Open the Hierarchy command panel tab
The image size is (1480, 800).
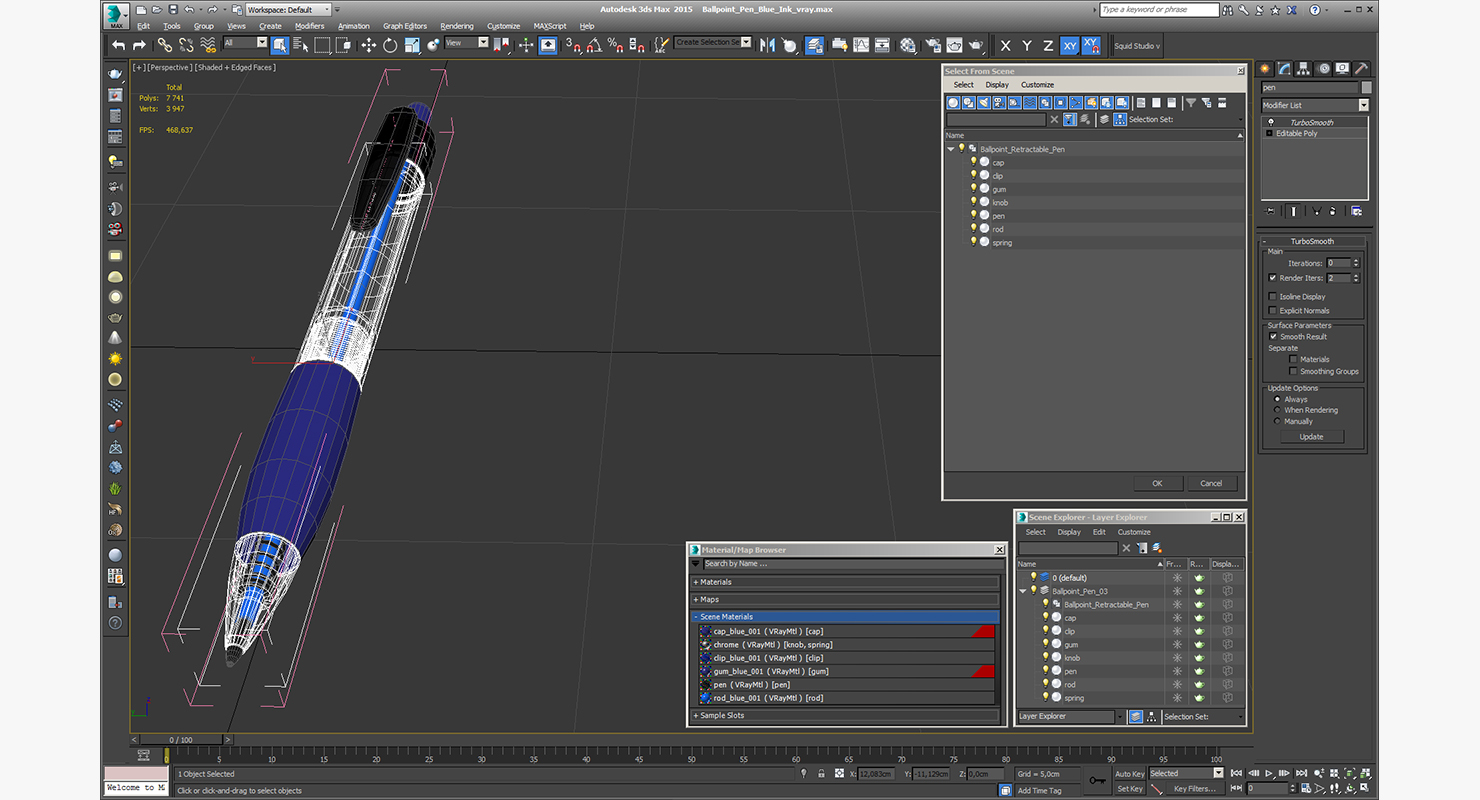1305,69
